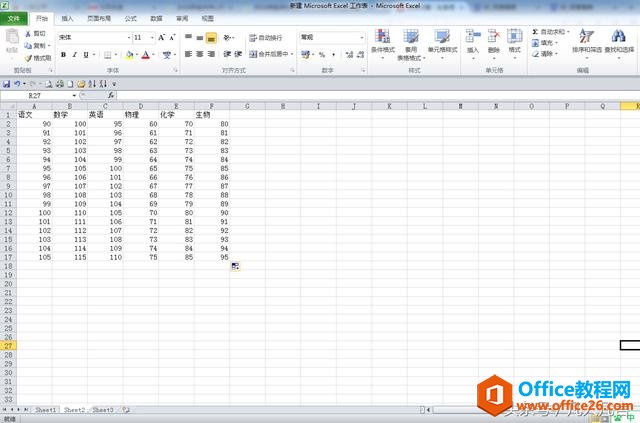Image resolution: width=640 pixels, height=423 pixels.
Task: Save the workbook from quick access toolbar
Action: [7, 84]
